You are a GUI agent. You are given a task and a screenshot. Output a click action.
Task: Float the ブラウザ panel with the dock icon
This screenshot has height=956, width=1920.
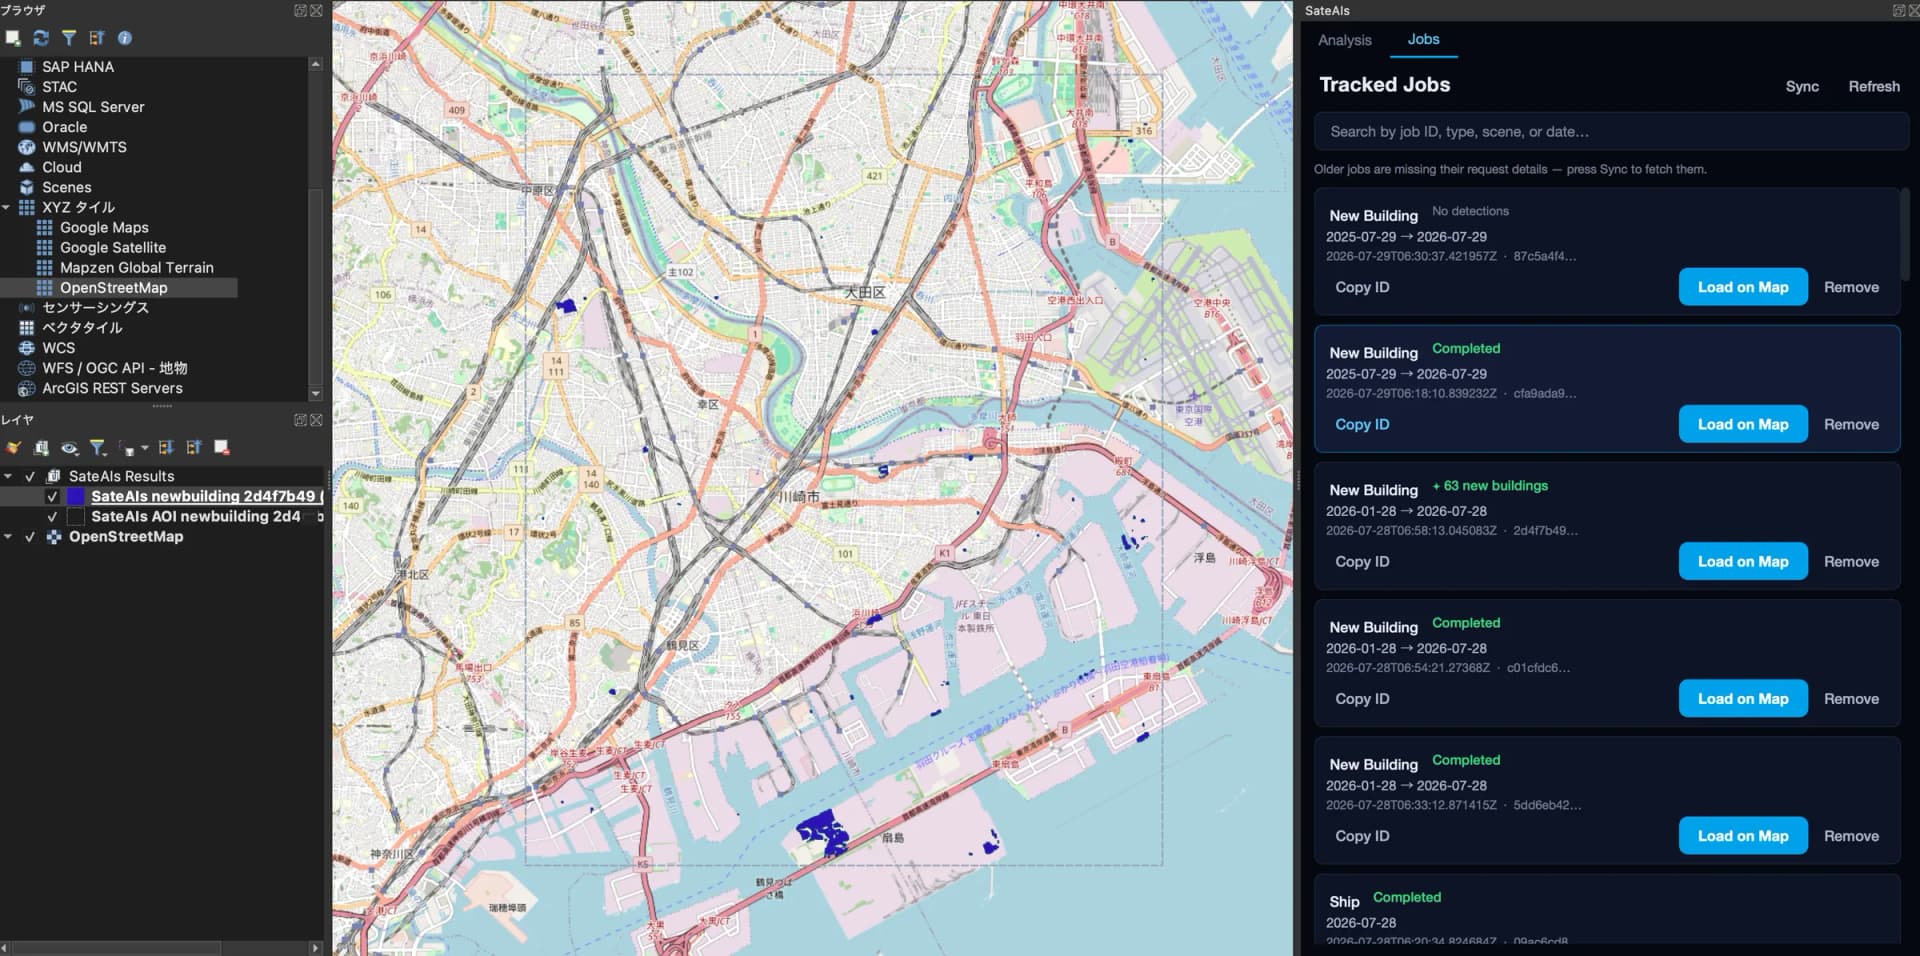(300, 10)
